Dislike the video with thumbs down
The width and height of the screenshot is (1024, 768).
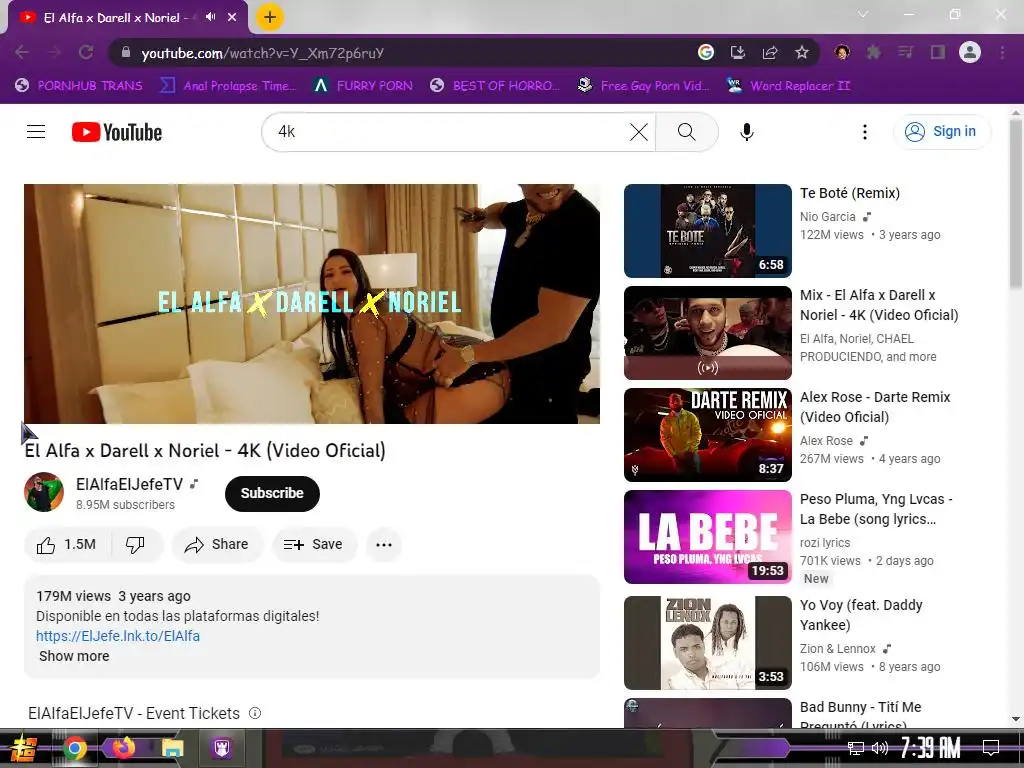(135, 545)
